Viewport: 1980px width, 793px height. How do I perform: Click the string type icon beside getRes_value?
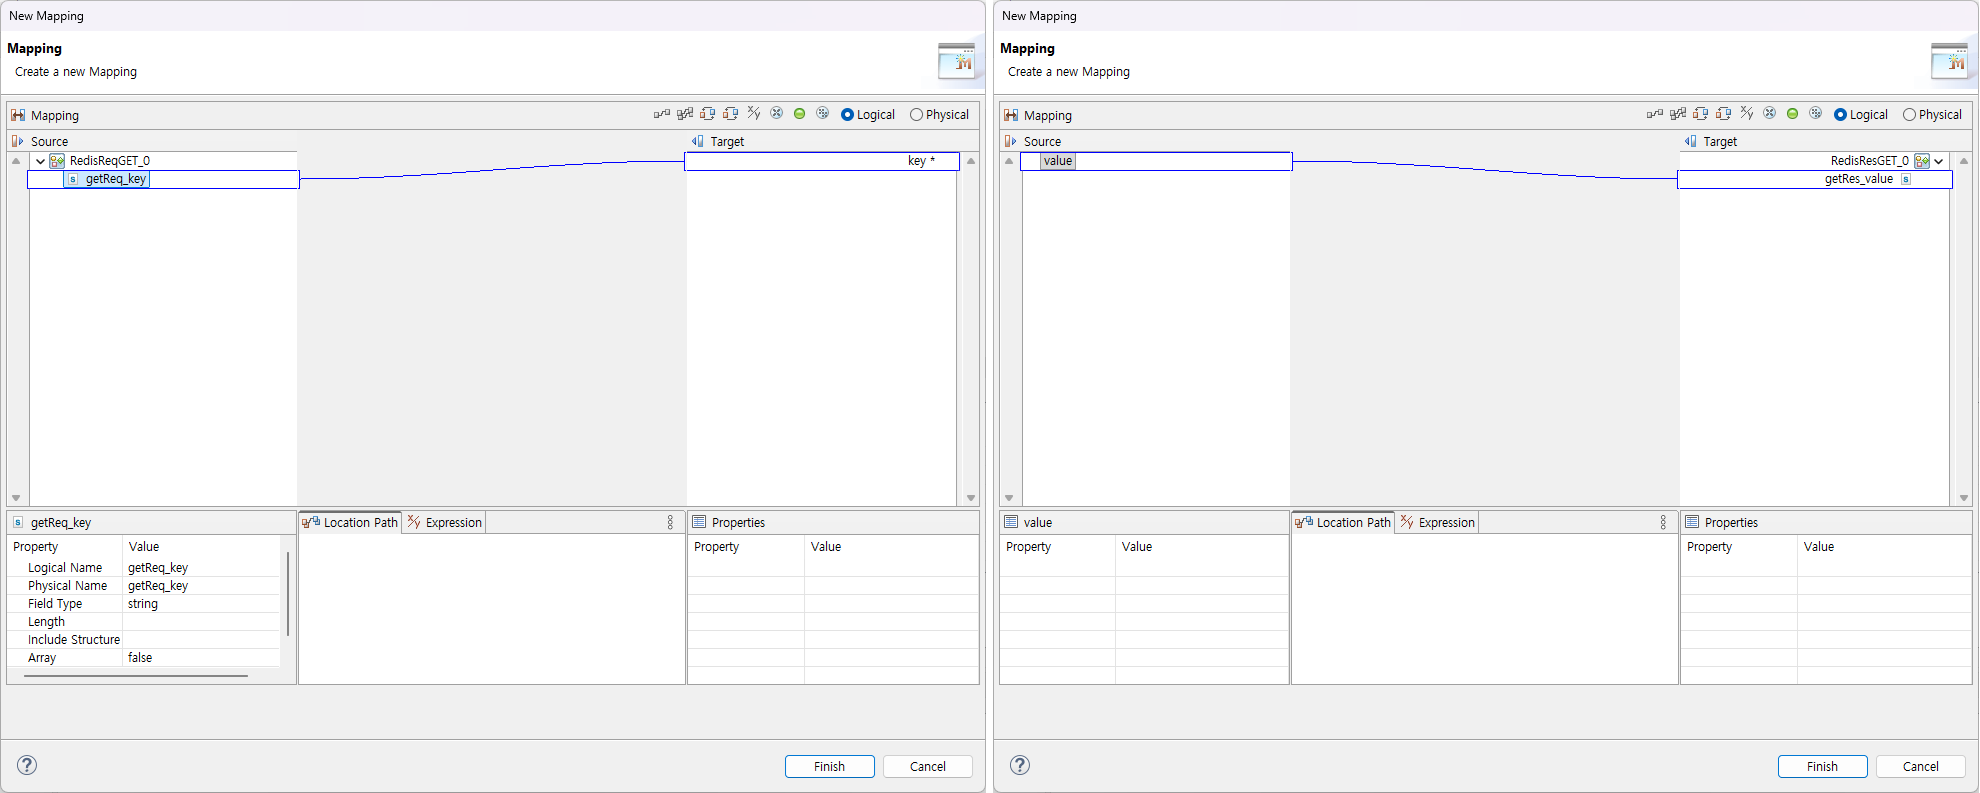click(1906, 179)
